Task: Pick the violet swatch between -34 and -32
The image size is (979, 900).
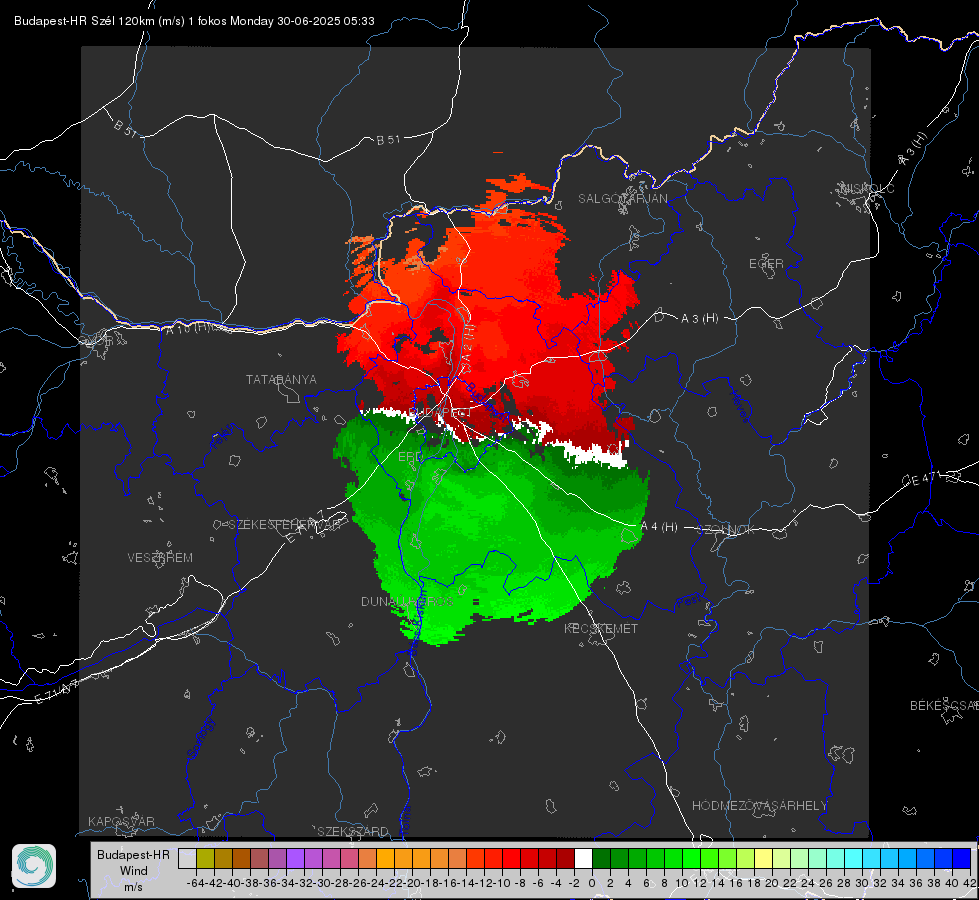Action: pos(295,858)
